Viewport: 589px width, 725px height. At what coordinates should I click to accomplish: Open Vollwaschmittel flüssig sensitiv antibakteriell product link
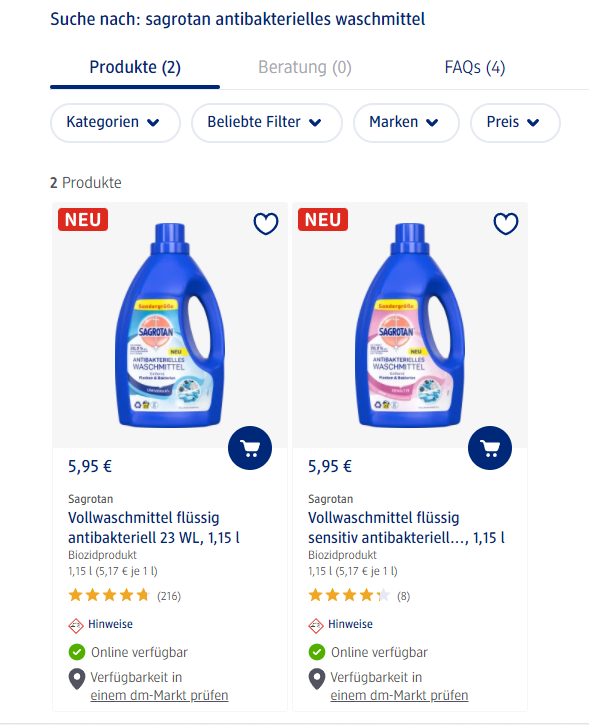tap(406, 528)
